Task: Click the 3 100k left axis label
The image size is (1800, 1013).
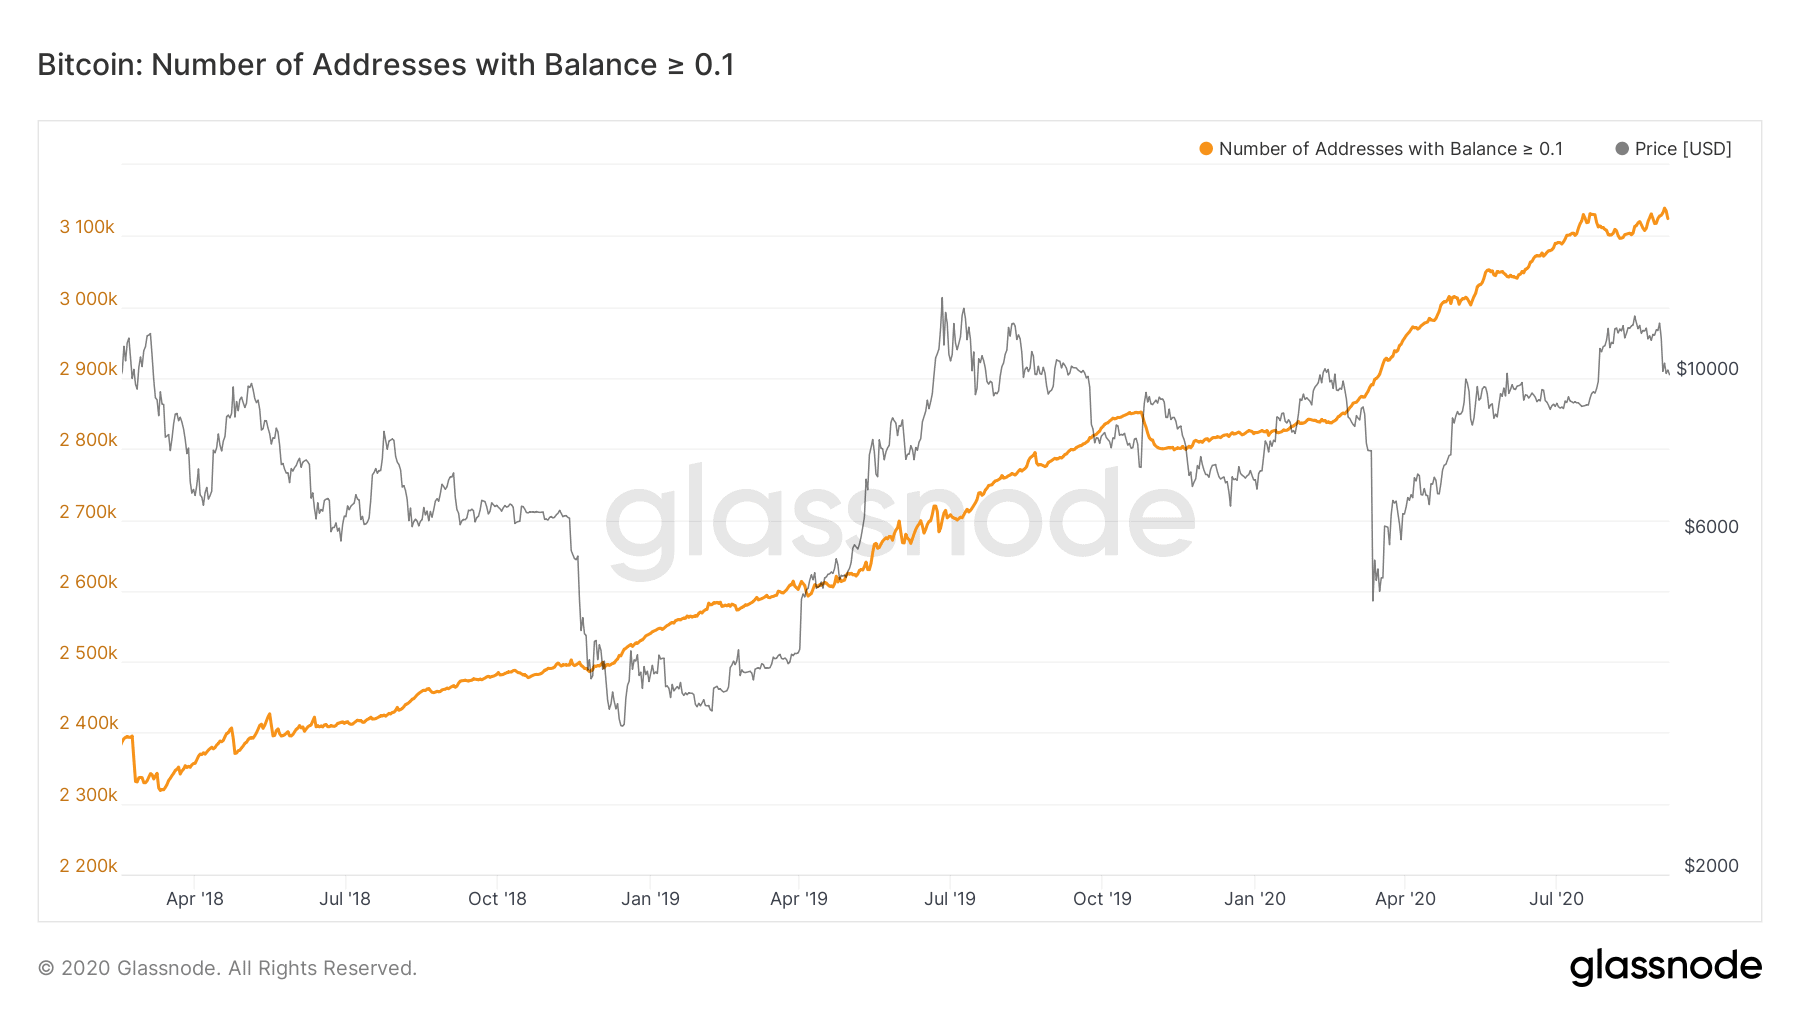Action: pyautogui.click(x=87, y=227)
